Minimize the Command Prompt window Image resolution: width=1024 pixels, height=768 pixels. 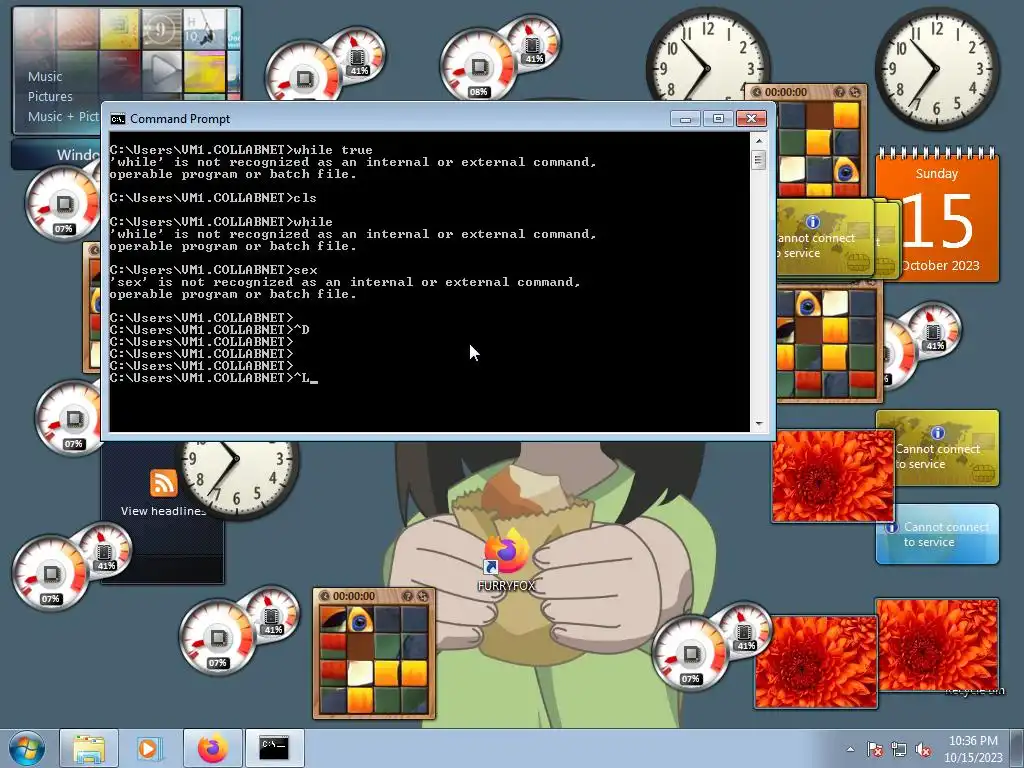pos(685,119)
